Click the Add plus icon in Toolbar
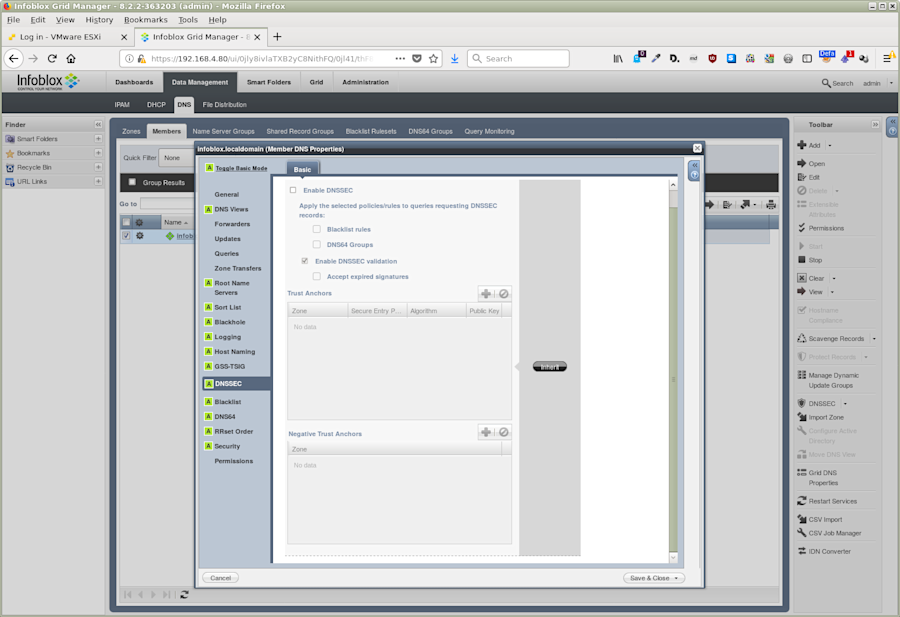The image size is (900, 617). (802, 145)
